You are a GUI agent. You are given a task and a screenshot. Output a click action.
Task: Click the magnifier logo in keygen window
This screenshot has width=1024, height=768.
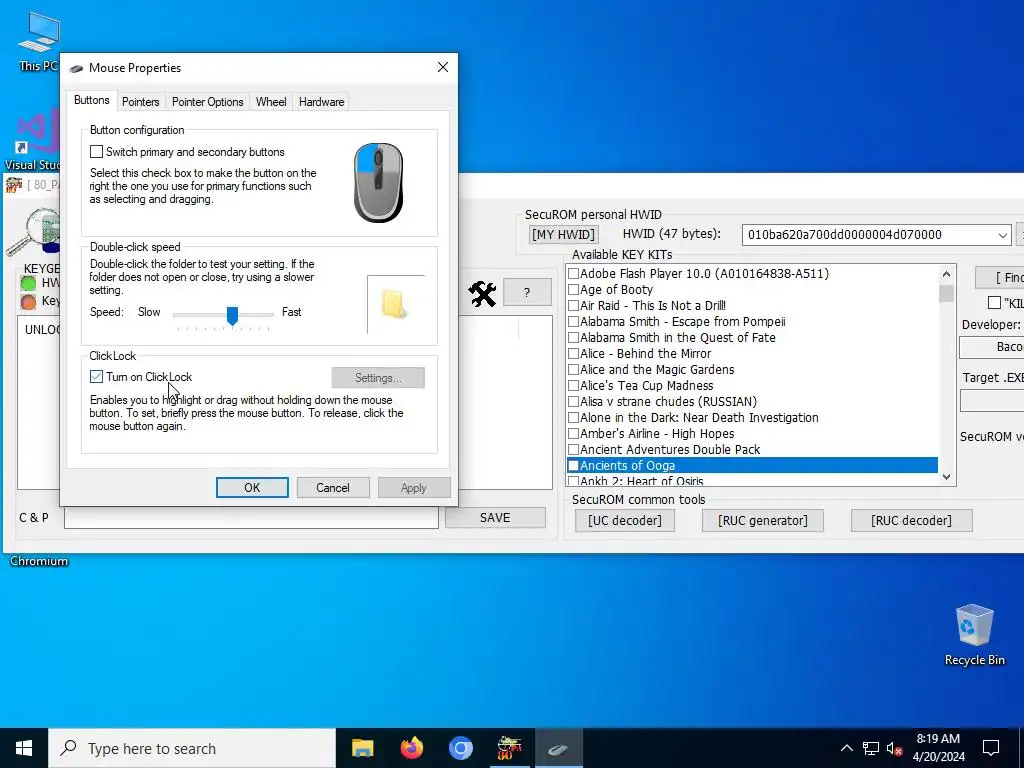(34, 232)
